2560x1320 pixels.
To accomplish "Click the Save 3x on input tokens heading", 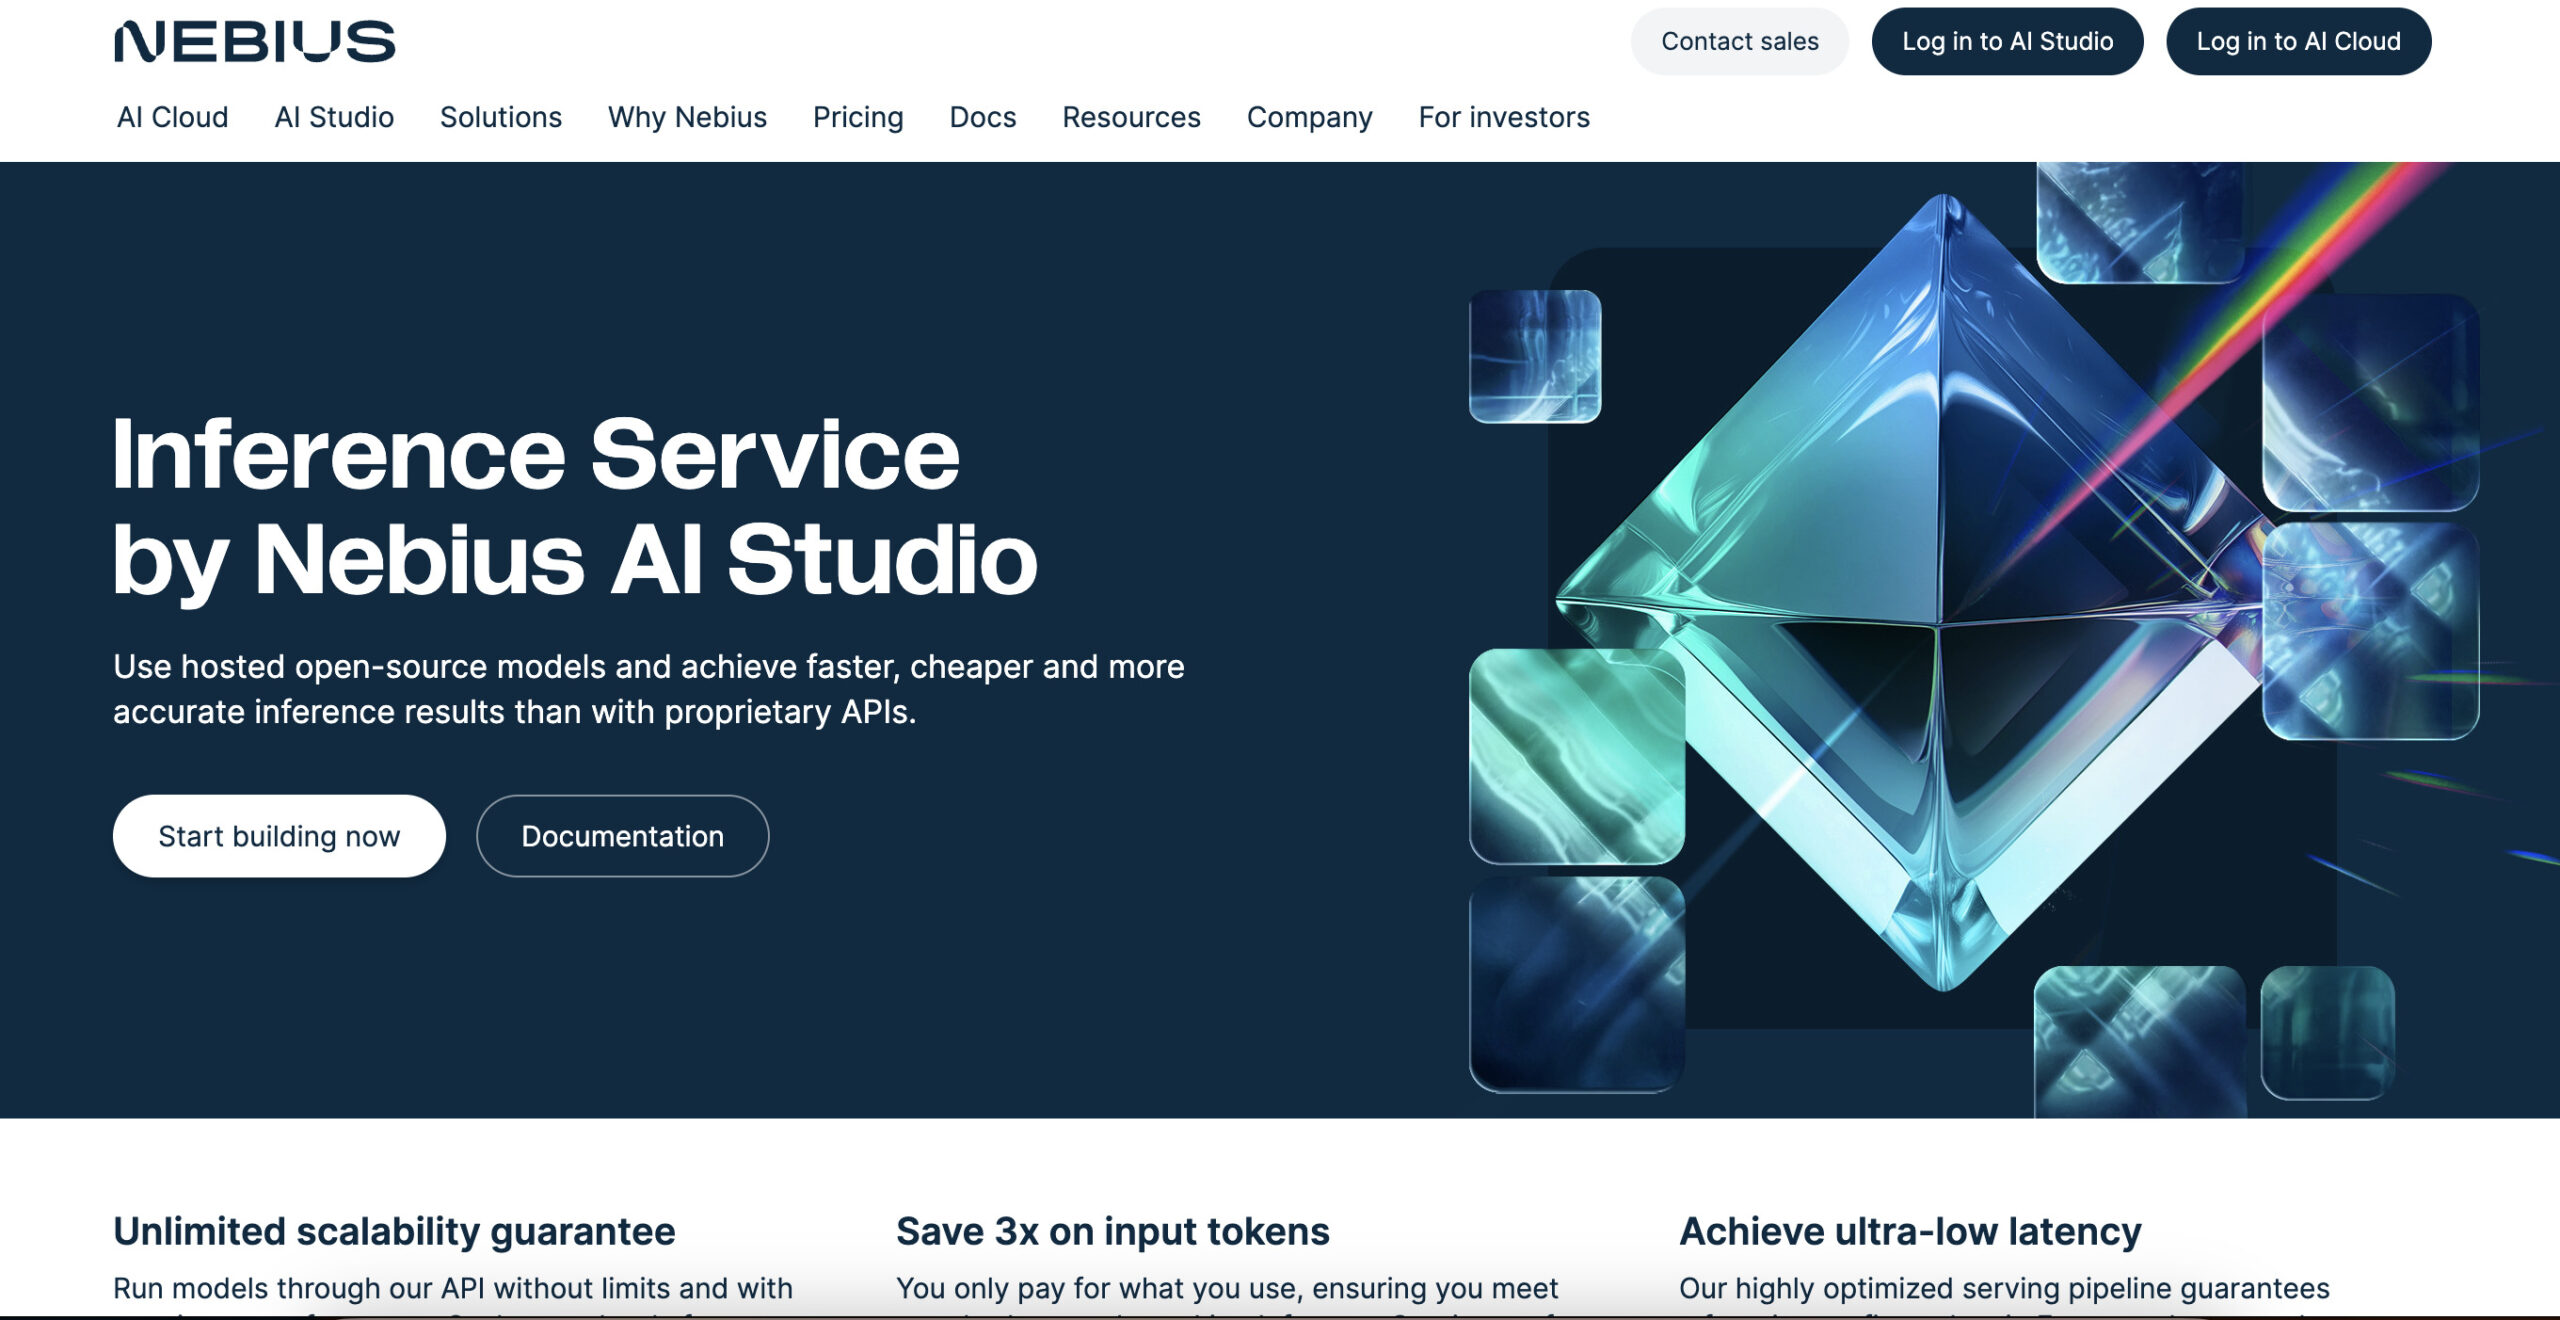I will (x=1112, y=1231).
